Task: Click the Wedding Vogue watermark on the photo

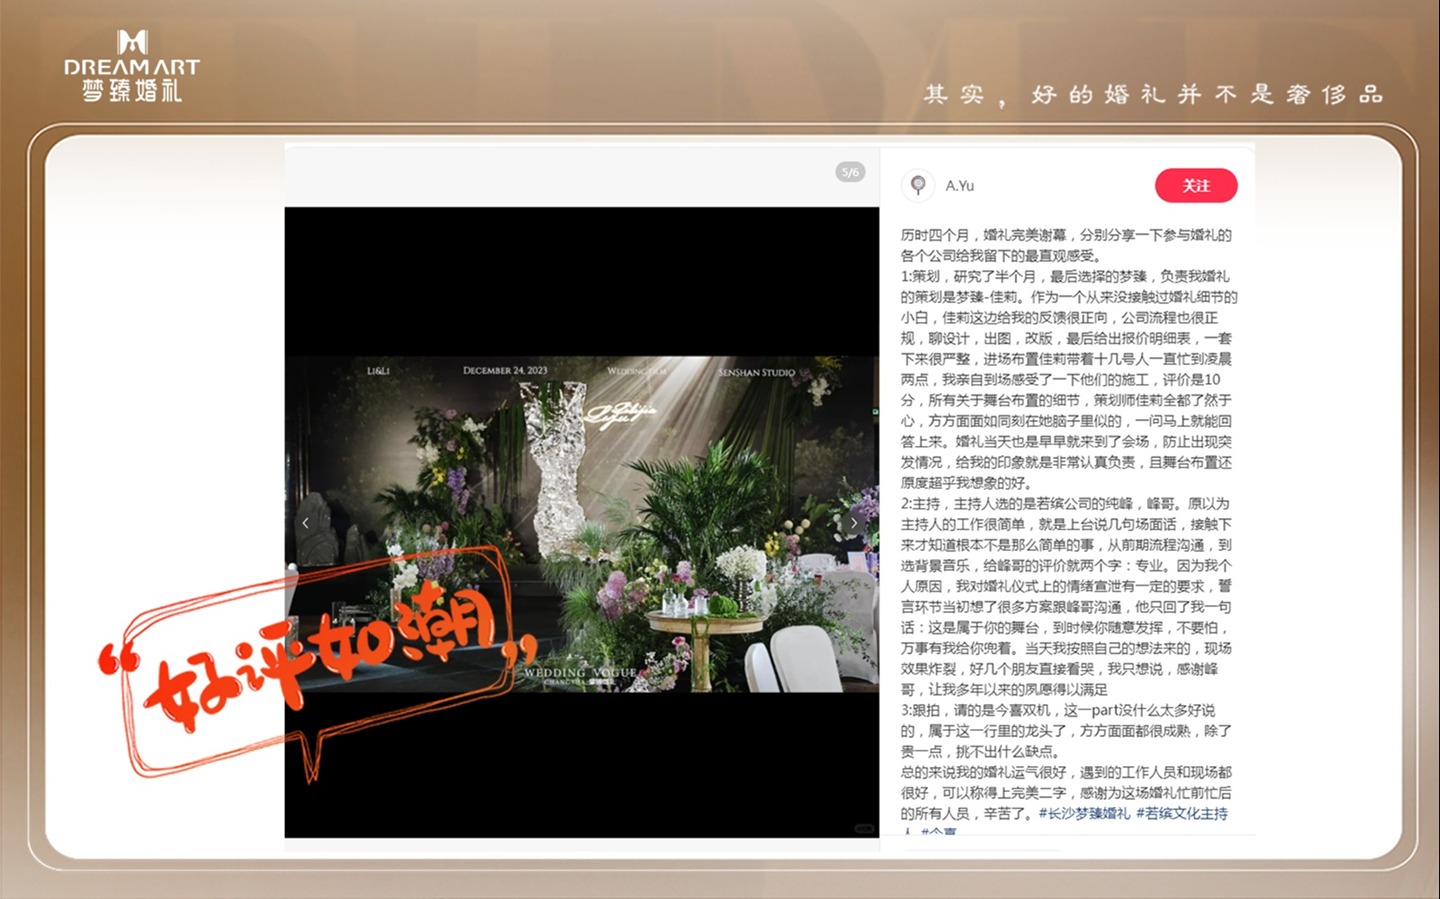Action: pos(580,673)
